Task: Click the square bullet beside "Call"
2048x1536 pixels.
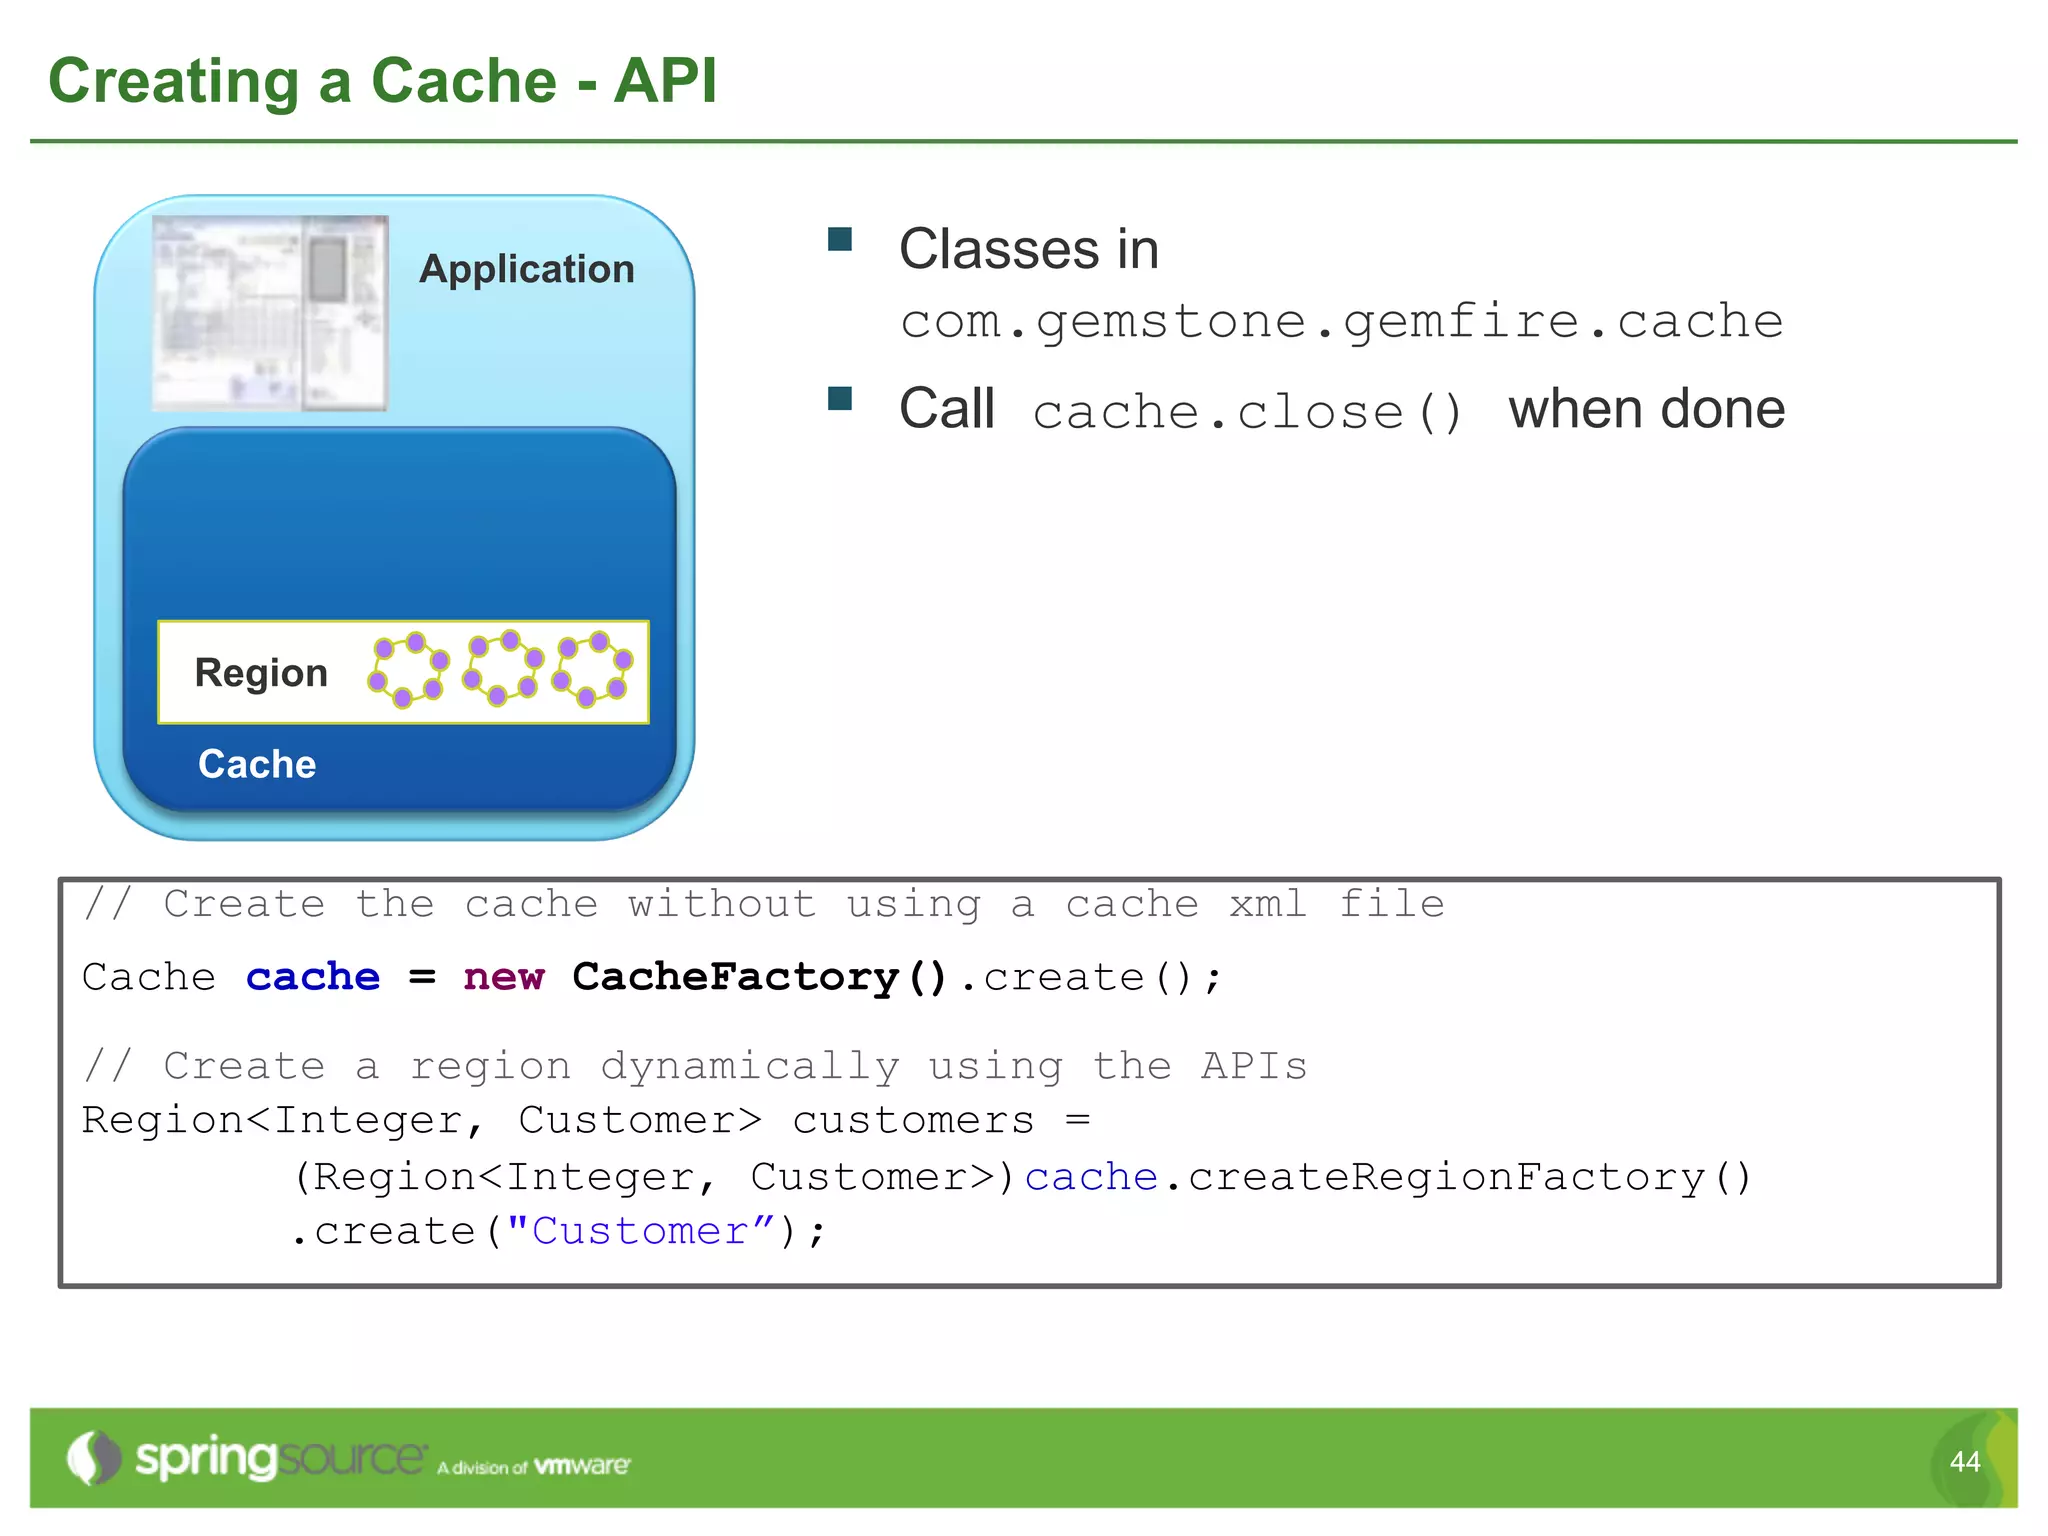Action: [x=840, y=399]
